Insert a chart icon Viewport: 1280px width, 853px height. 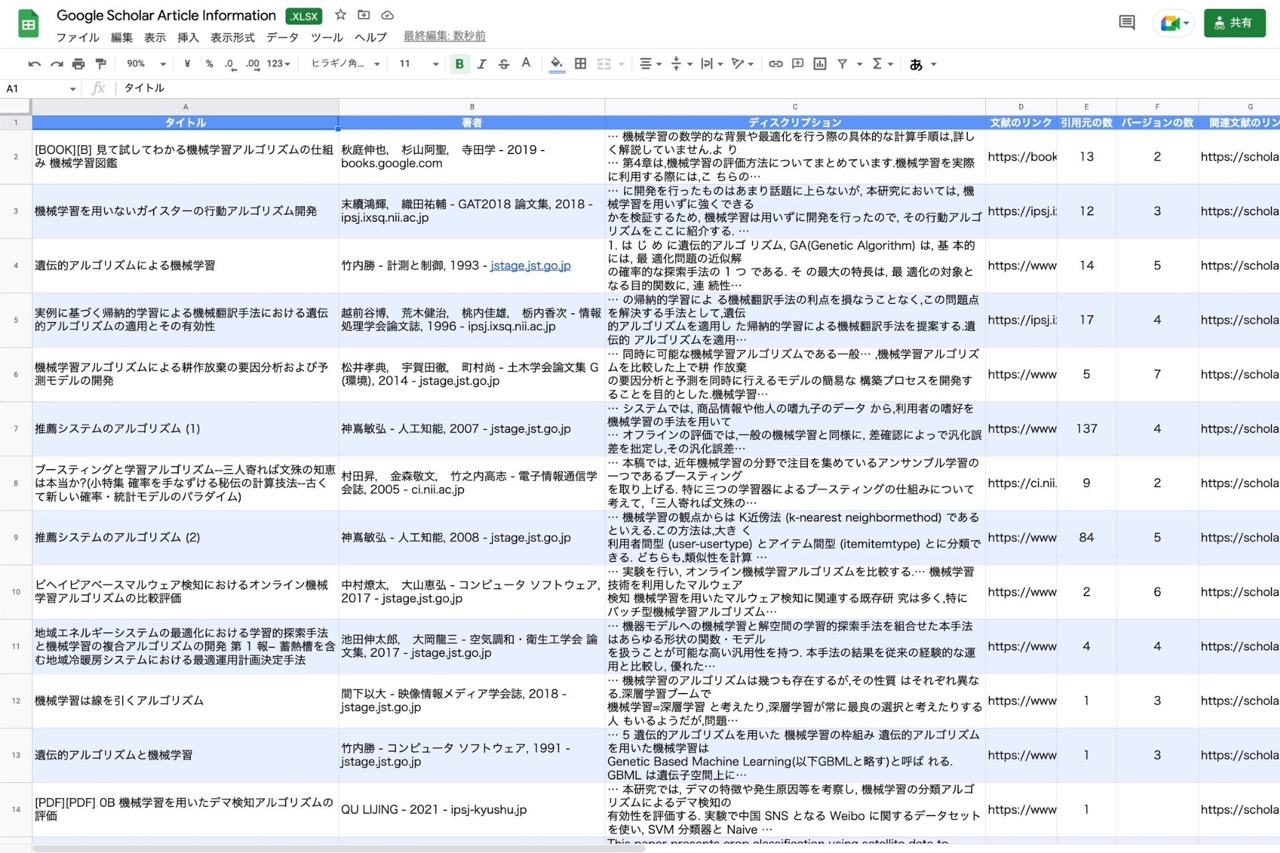point(820,64)
